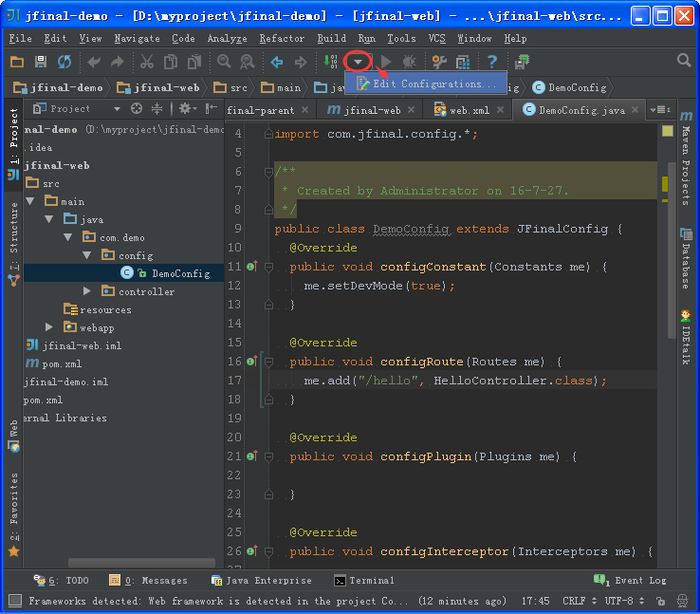This screenshot has width=700, height=614.
Task: Click the Save All toolbar icon
Action: point(40,62)
